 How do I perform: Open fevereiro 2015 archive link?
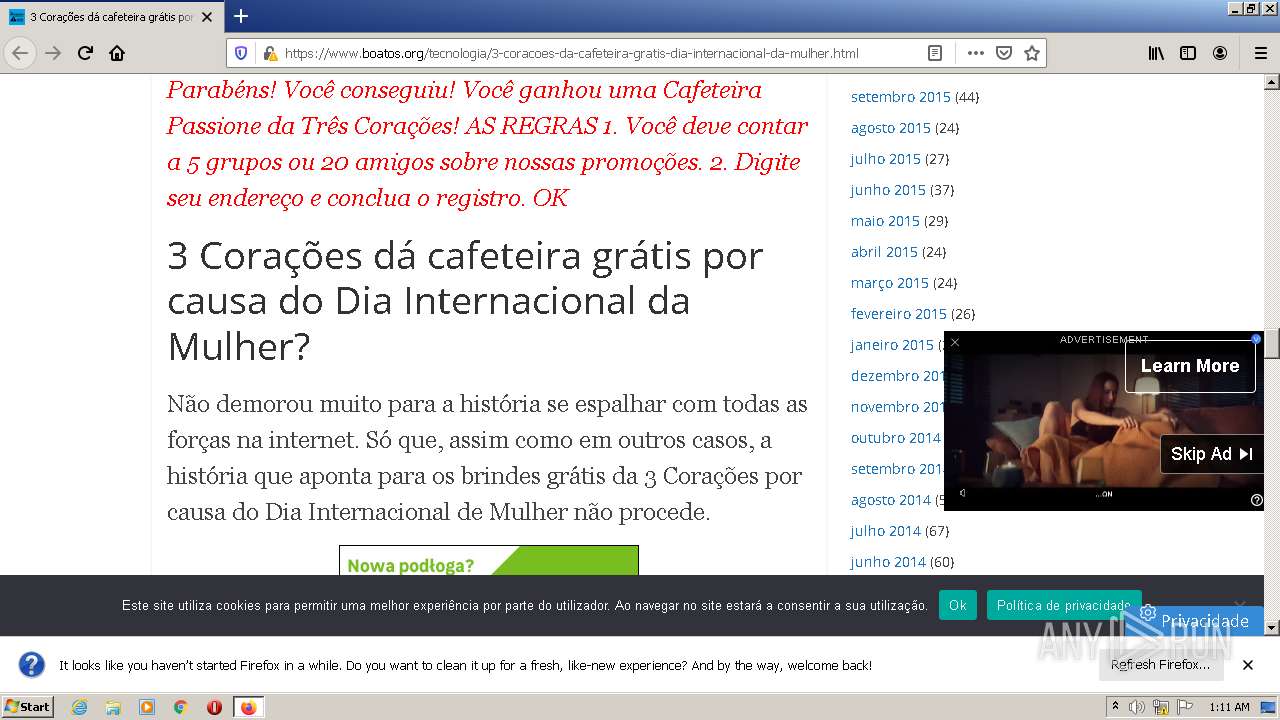(x=898, y=314)
